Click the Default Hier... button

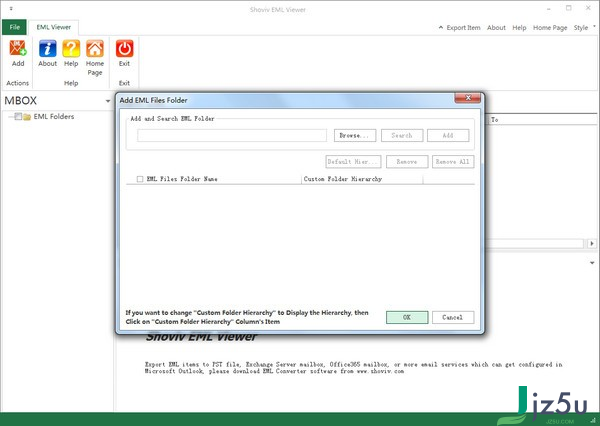coord(353,162)
